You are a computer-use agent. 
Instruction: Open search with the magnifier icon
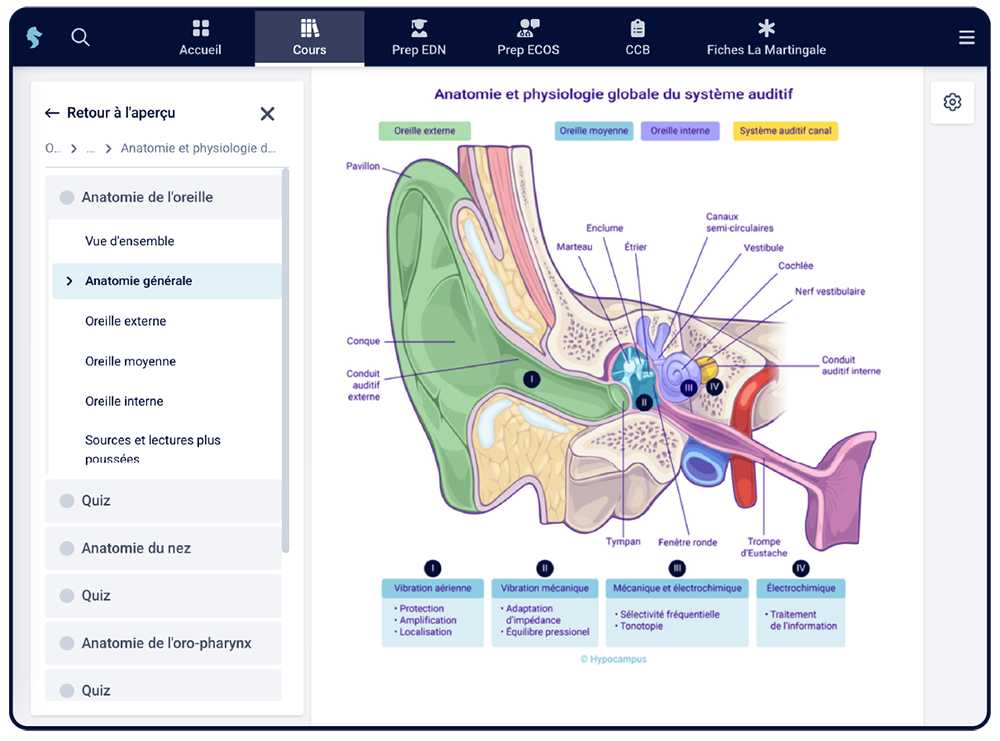pyautogui.click(x=81, y=38)
